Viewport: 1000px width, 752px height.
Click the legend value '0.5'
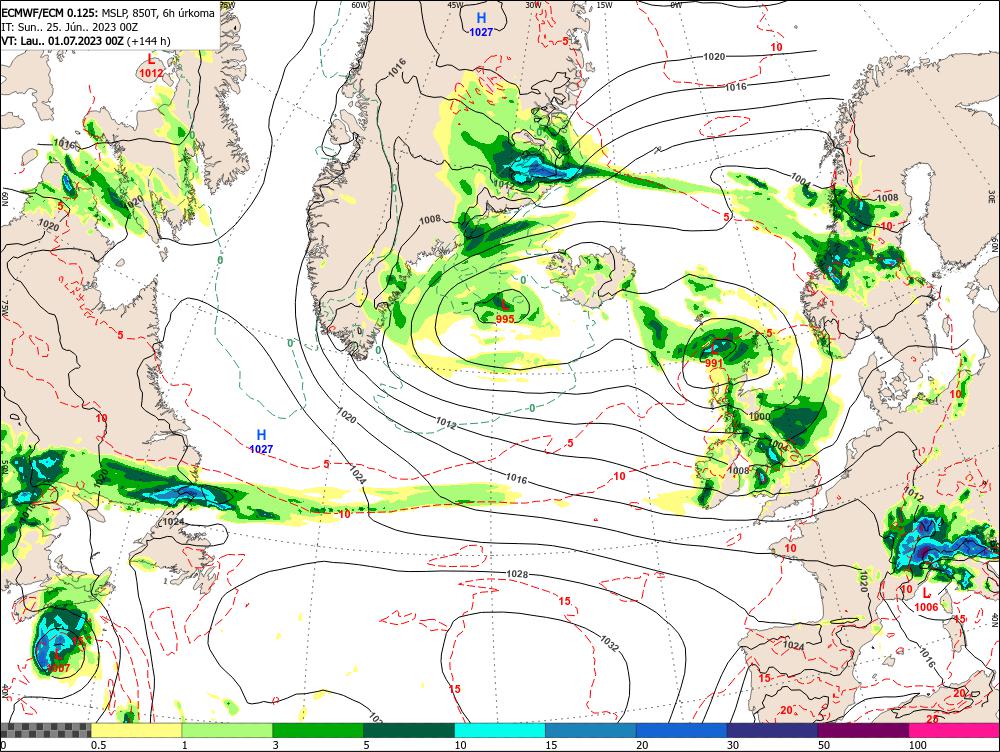click(98, 745)
